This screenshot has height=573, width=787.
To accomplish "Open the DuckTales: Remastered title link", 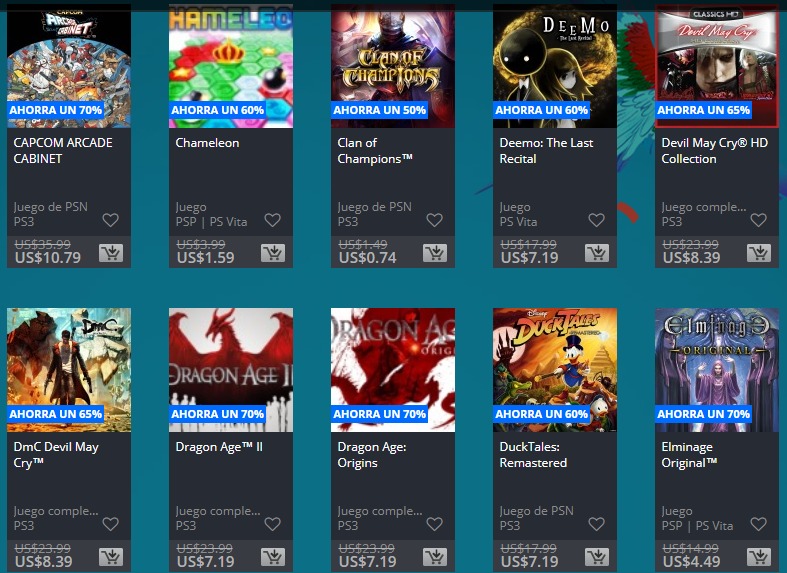I will (533, 455).
